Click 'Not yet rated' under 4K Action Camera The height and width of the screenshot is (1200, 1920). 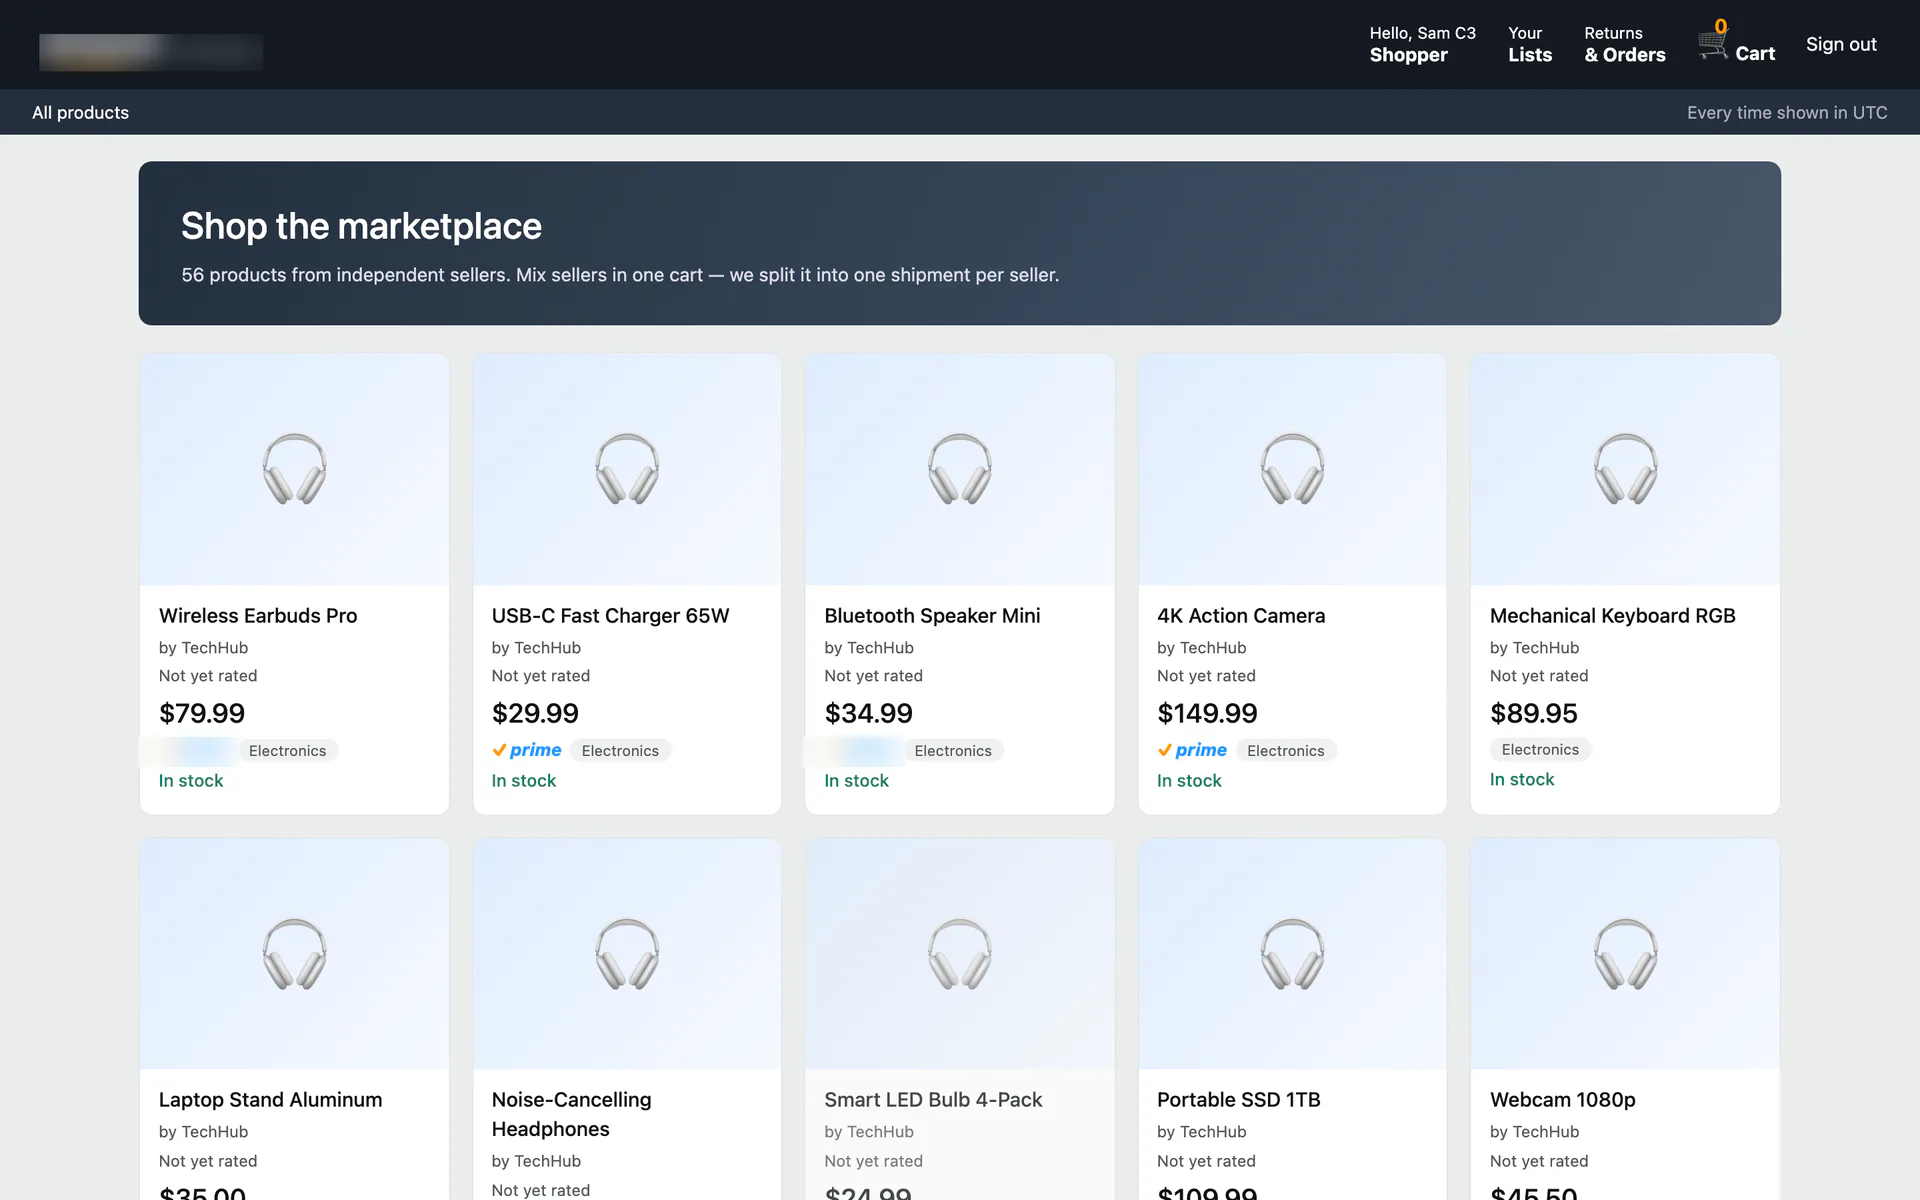1206,676
